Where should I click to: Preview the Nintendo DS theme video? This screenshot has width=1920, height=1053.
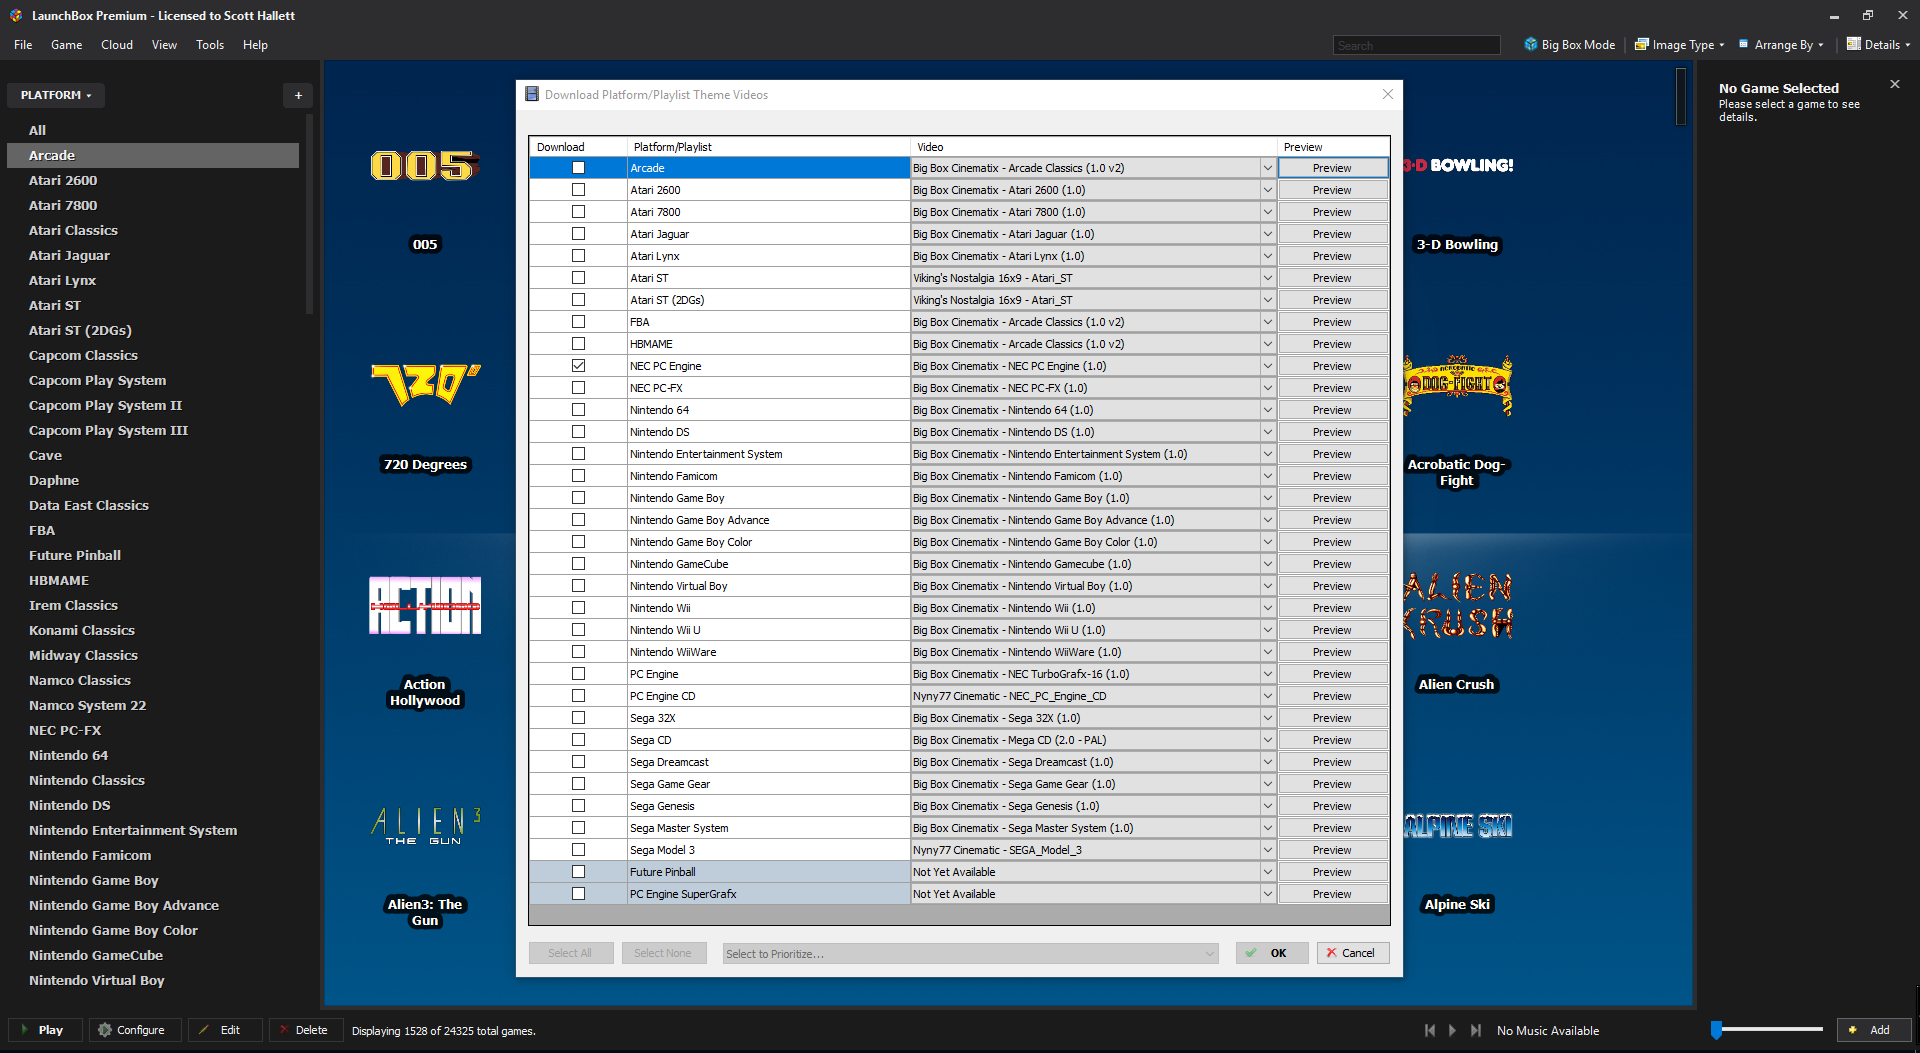click(x=1332, y=432)
